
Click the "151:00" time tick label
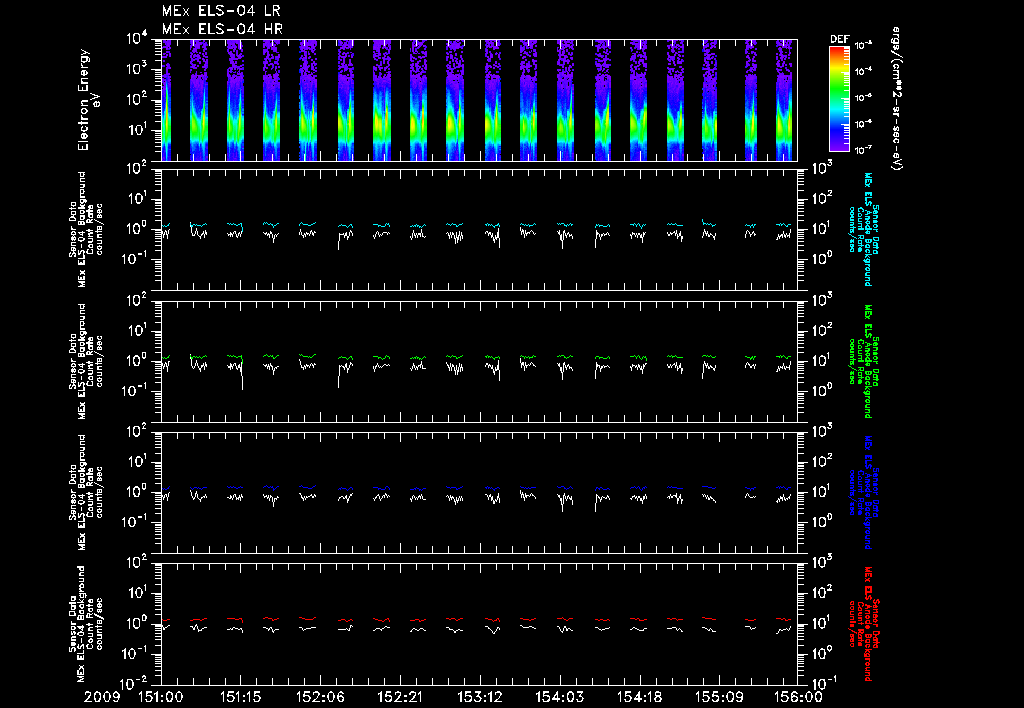coord(161,697)
